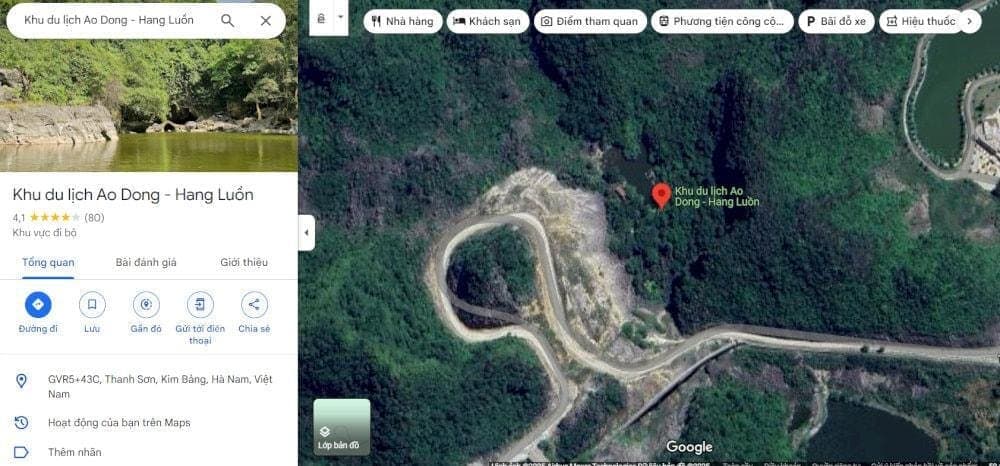Switch to Bài đánh giá tab

[146, 263]
